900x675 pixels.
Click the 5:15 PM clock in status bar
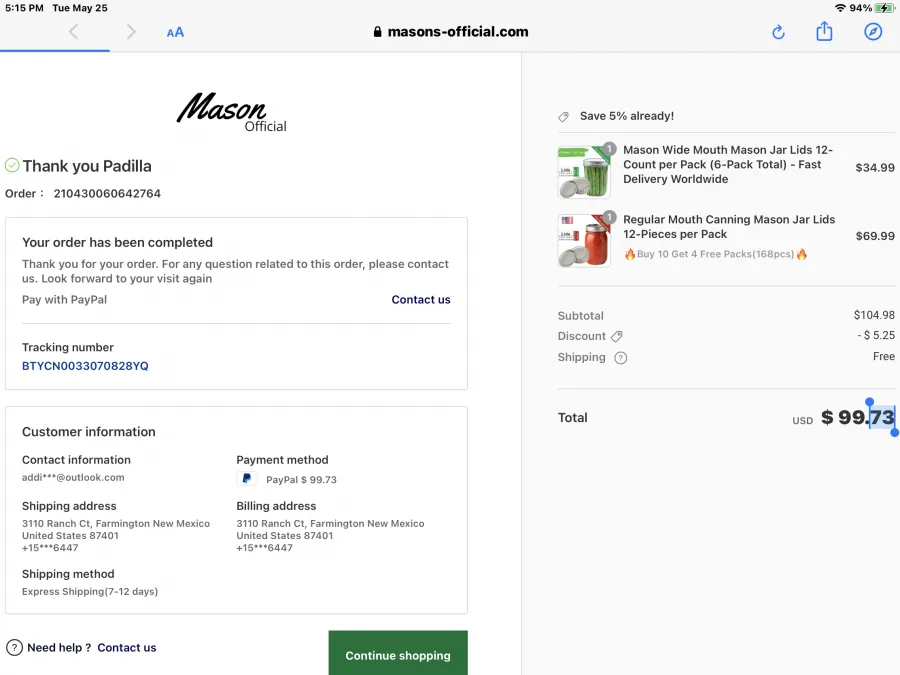point(24,8)
